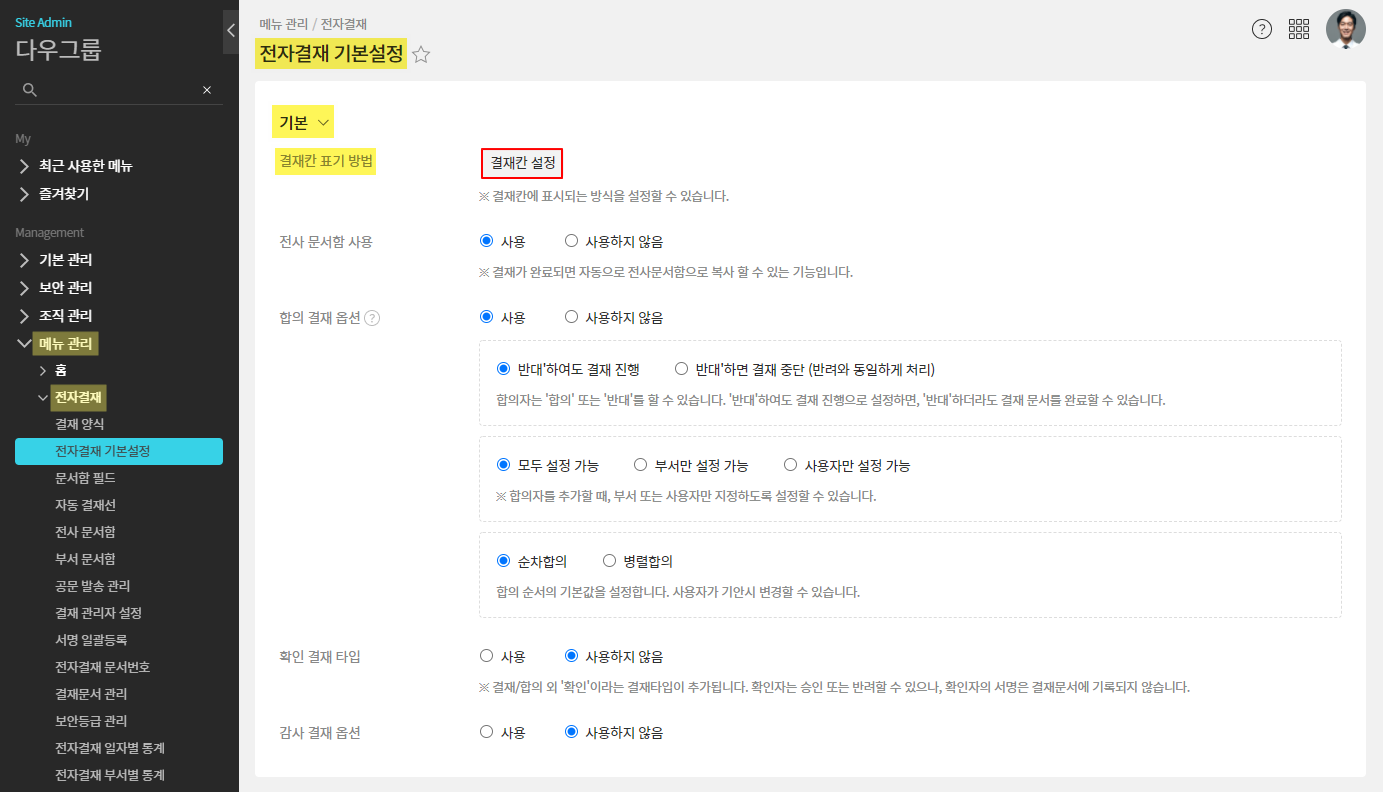1383x792 pixels.
Task: Expand 조직 관리 in sidebar
Action: click(65, 316)
